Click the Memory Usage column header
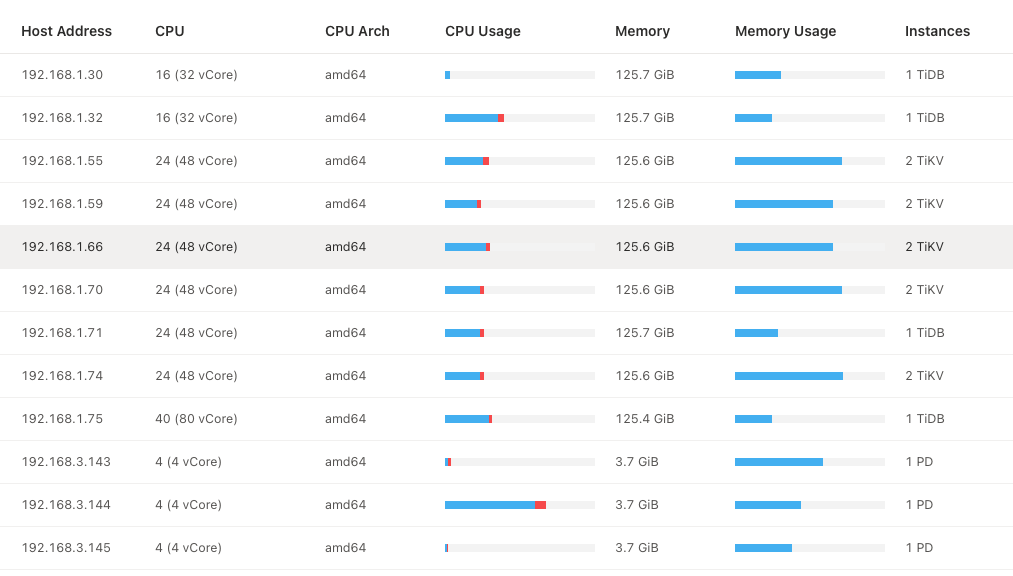The width and height of the screenshot is (1013, 576). tap(785, 31)
